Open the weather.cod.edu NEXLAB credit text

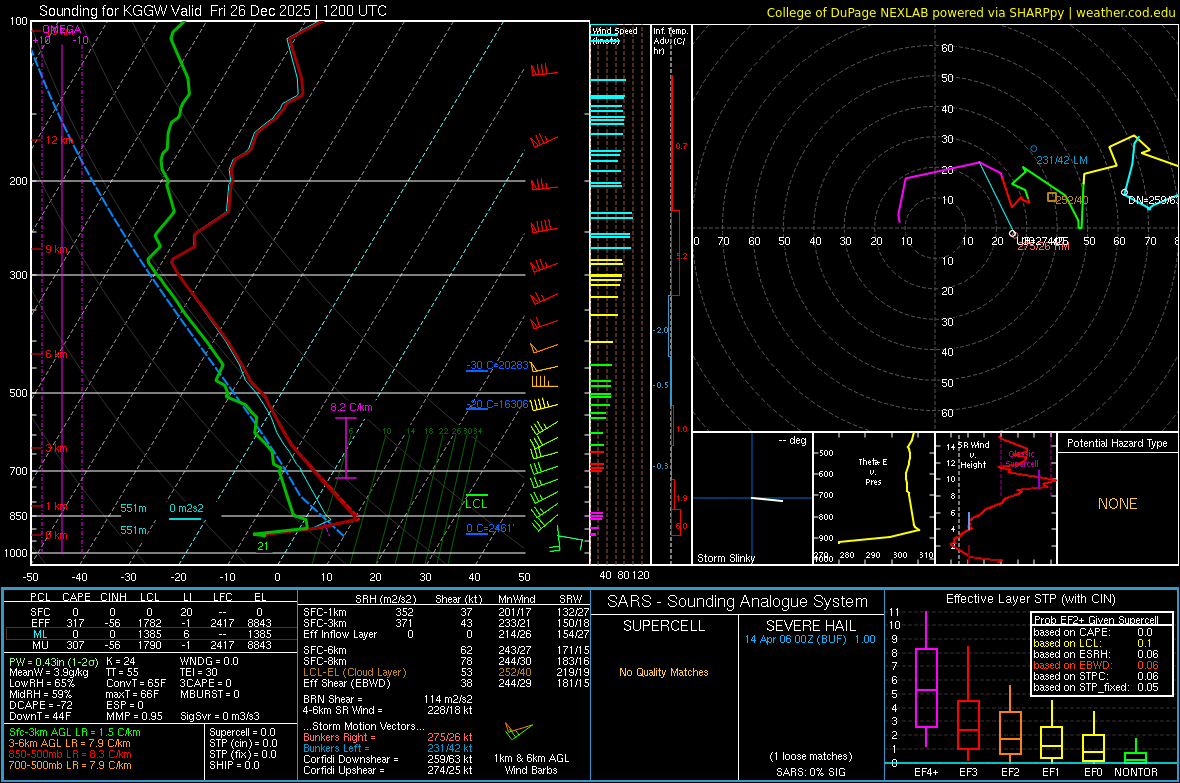point(970,12)
